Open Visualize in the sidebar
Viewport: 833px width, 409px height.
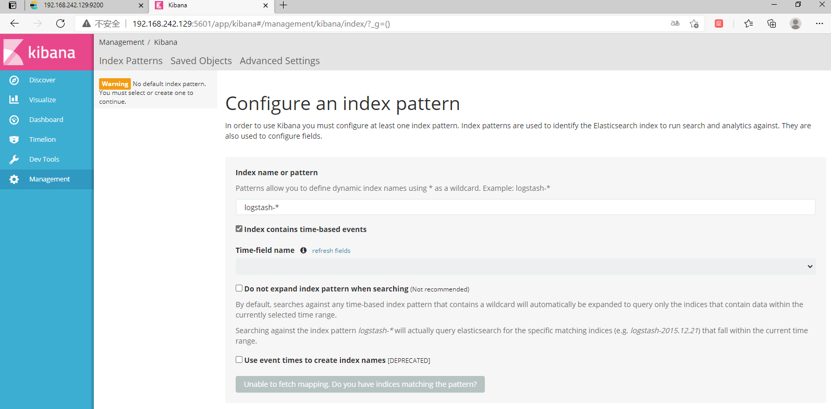click(x=42, y=100)
